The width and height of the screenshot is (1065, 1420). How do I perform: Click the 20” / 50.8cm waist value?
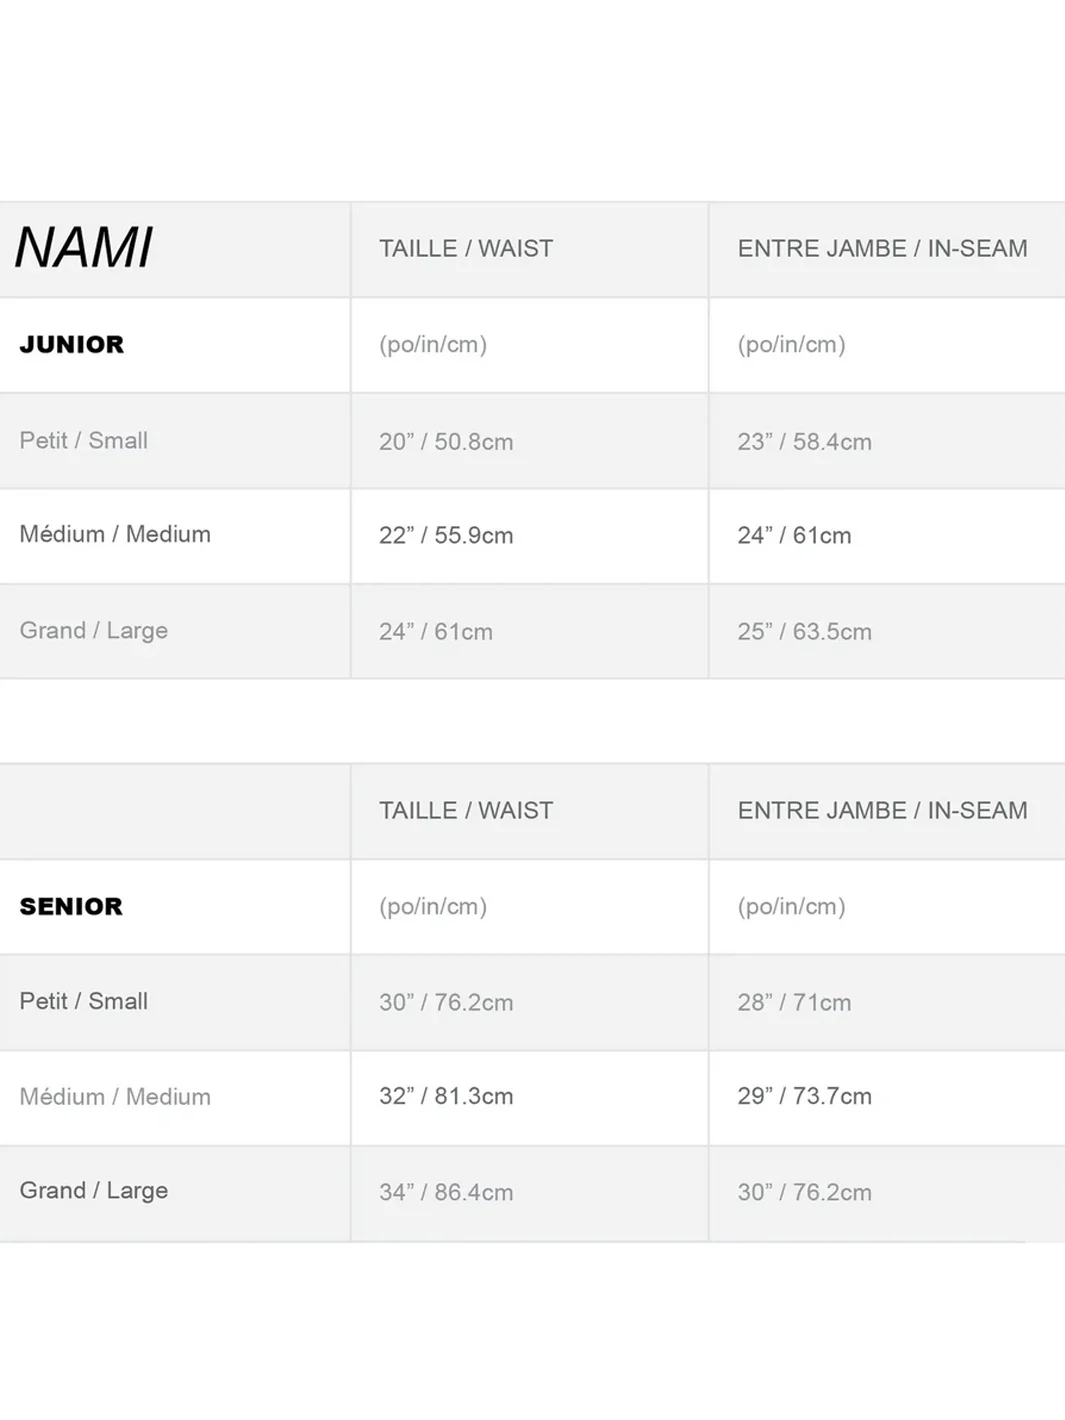point(446,442)
